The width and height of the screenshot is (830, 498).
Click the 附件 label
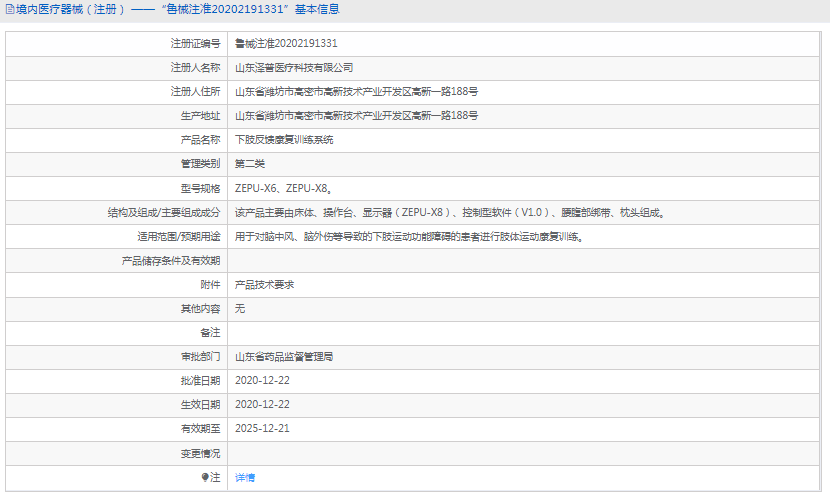click(x=210, y=285)
